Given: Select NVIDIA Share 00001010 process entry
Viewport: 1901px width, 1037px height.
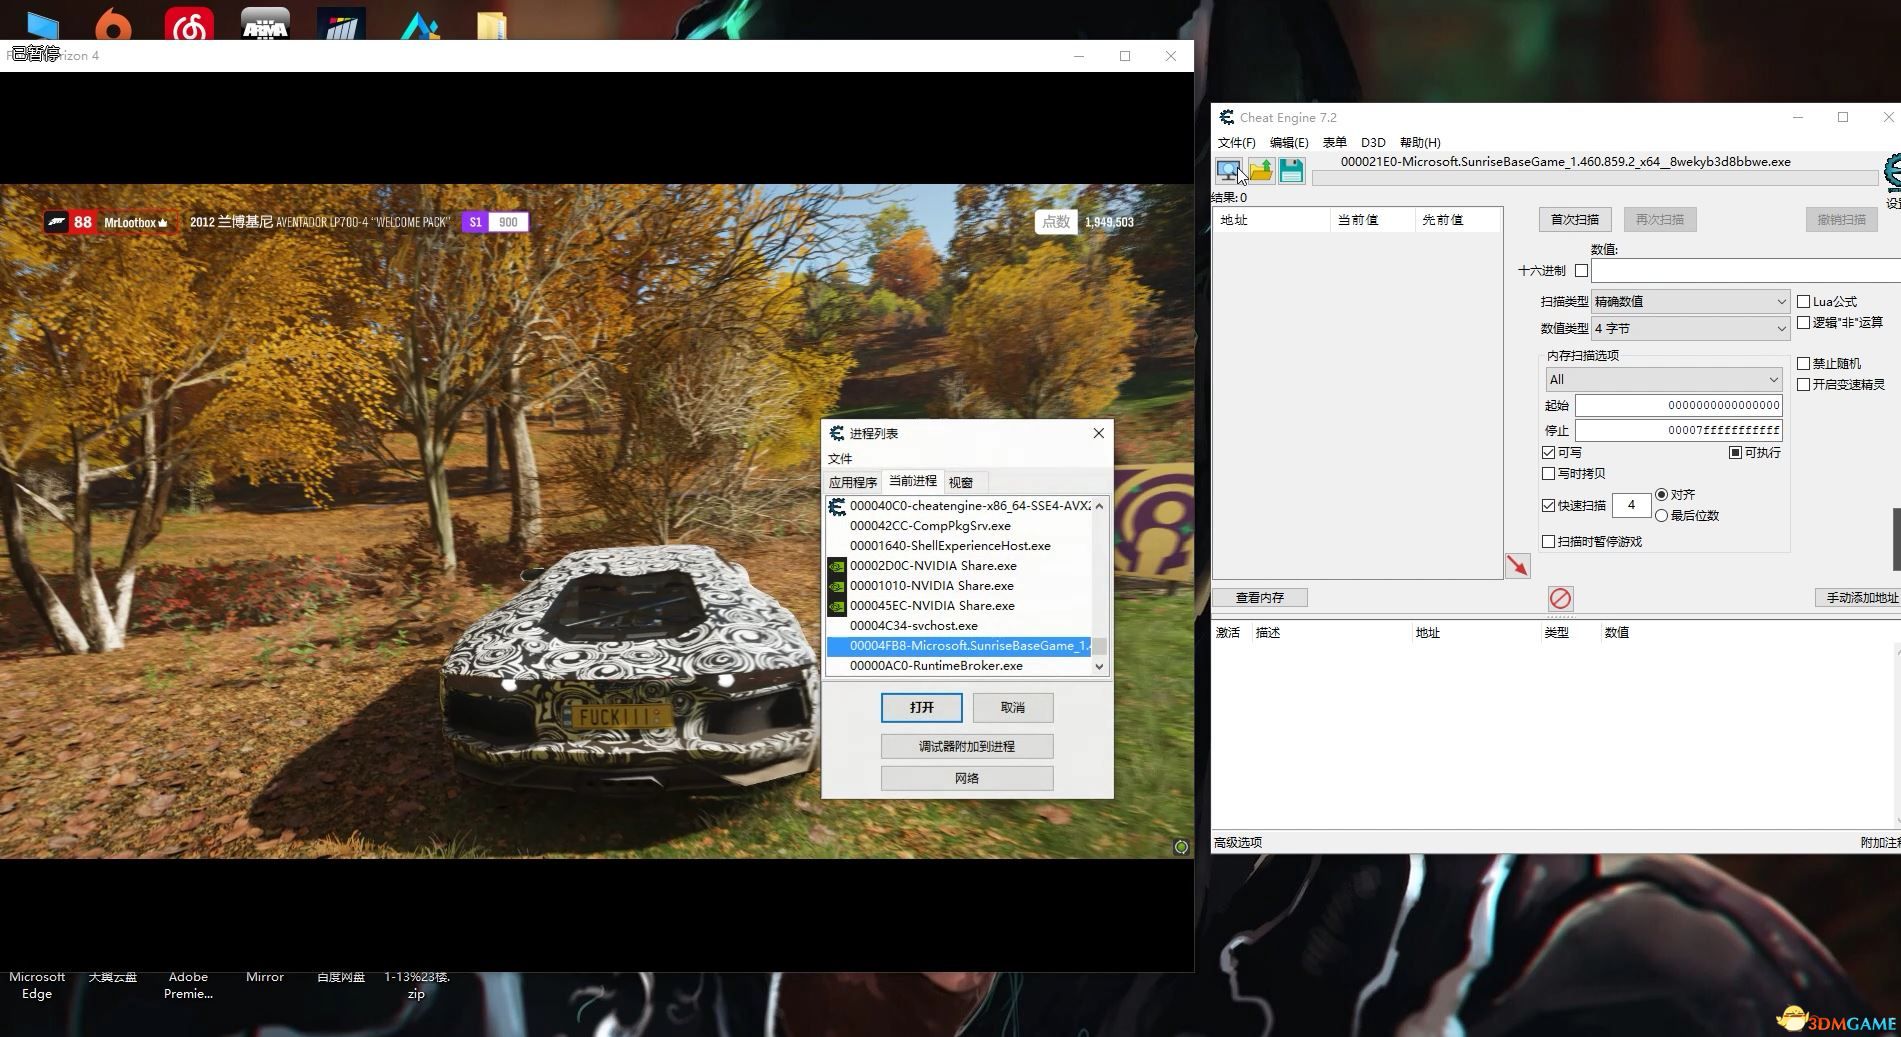Looking at the screenshot, I should pyautogui.click(x=960, y=586).
